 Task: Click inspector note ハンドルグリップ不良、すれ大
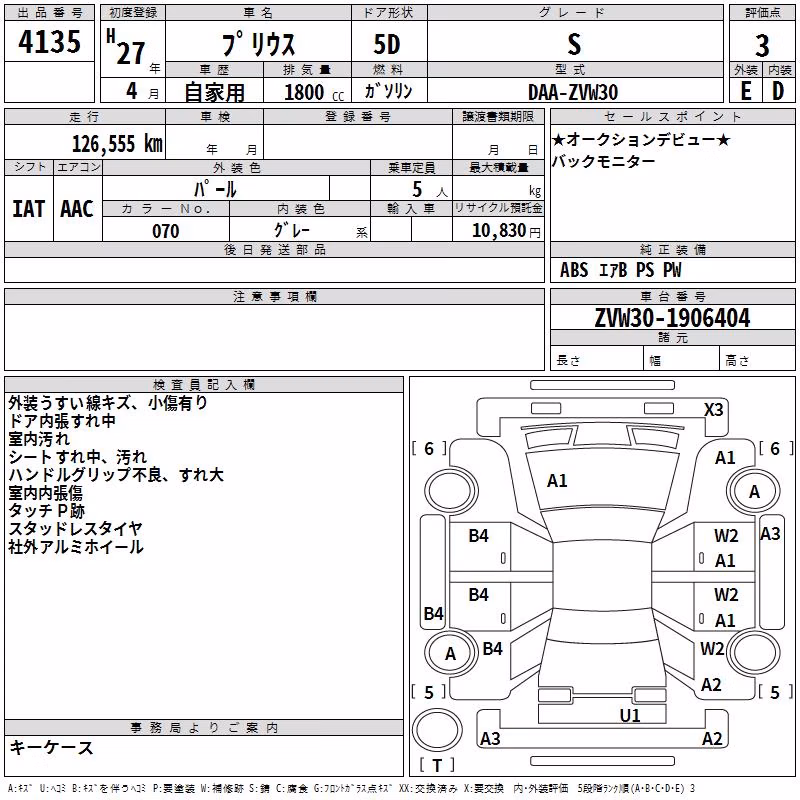point(116,474)
